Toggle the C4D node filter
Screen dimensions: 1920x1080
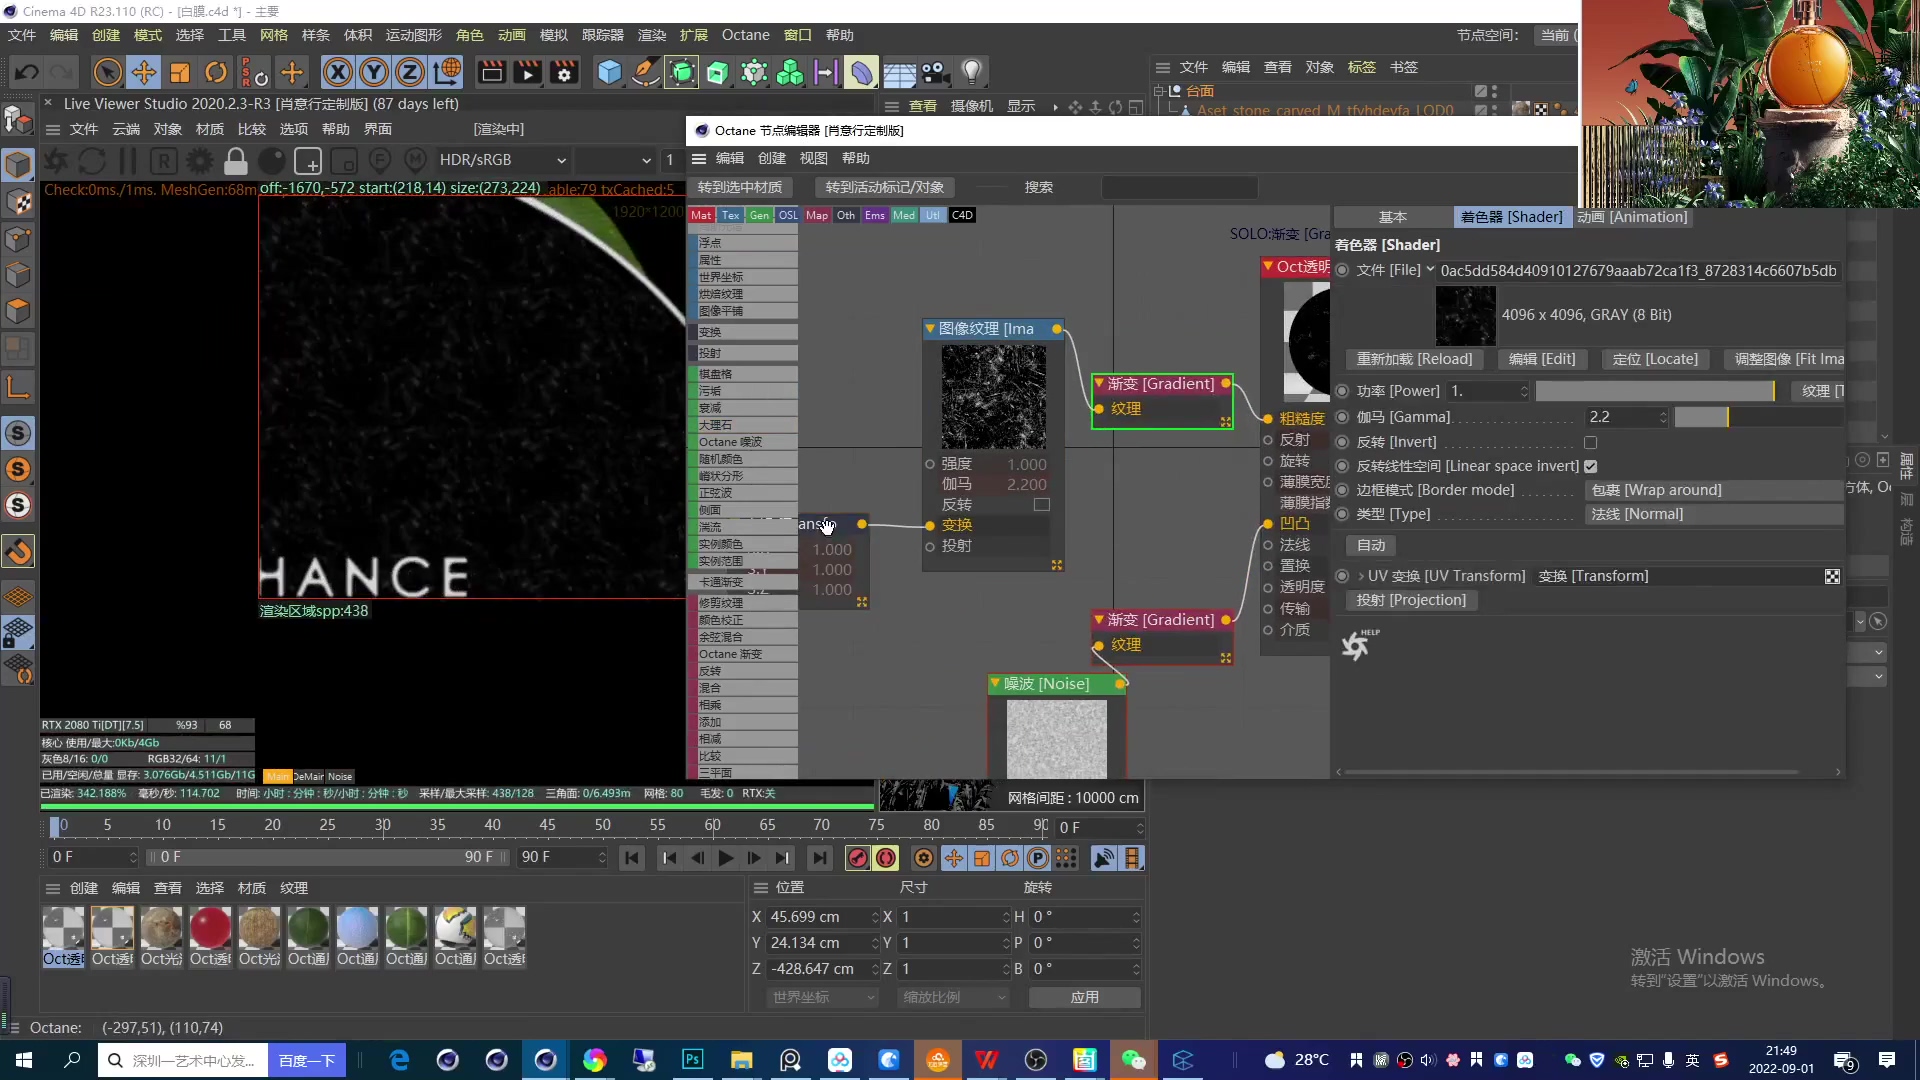pos(962,215)
